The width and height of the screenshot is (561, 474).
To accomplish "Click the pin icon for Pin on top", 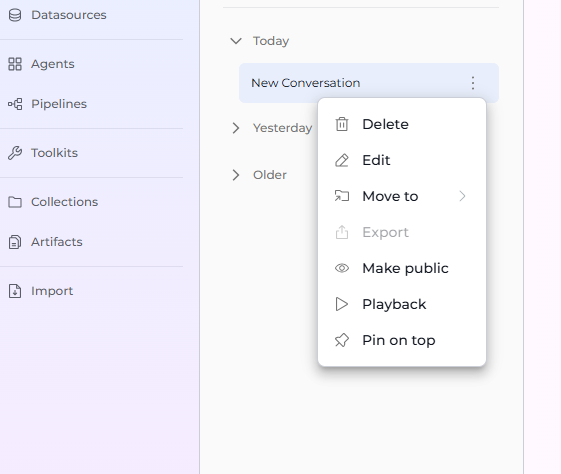I will [x=342, y=340].
